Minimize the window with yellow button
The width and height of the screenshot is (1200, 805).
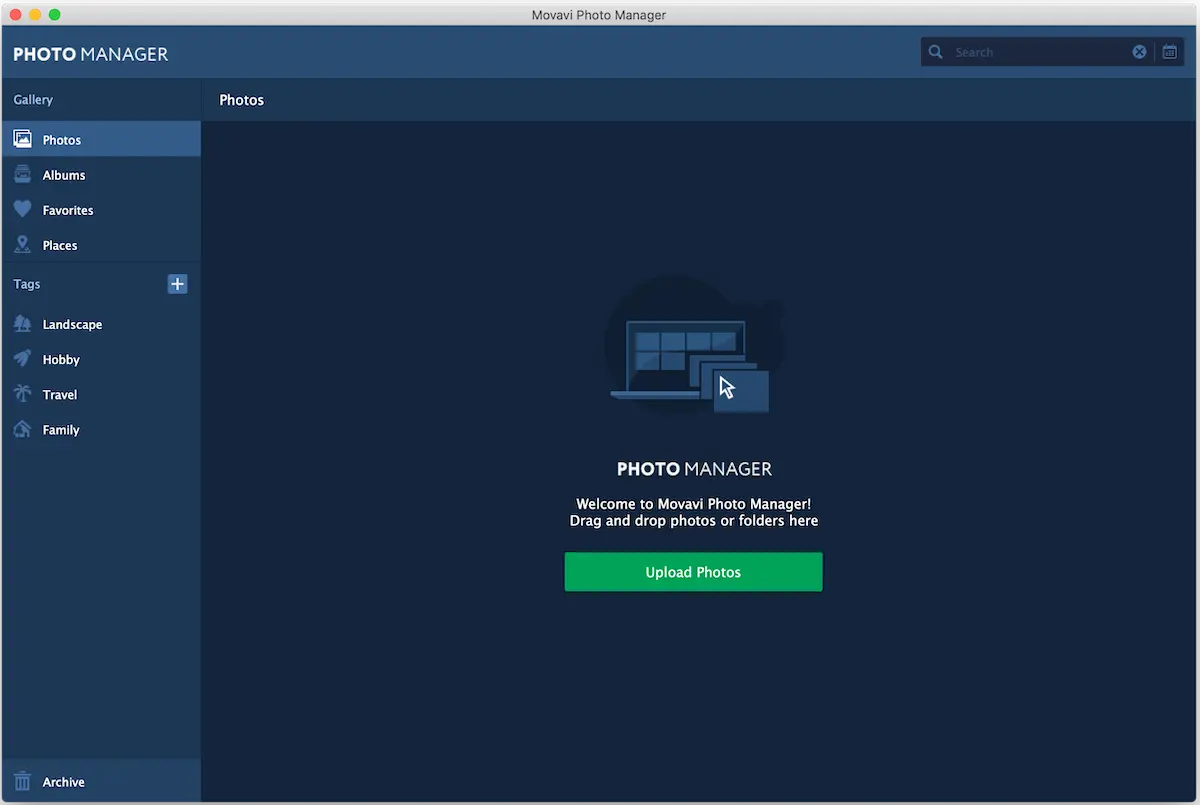pos(35,14)
